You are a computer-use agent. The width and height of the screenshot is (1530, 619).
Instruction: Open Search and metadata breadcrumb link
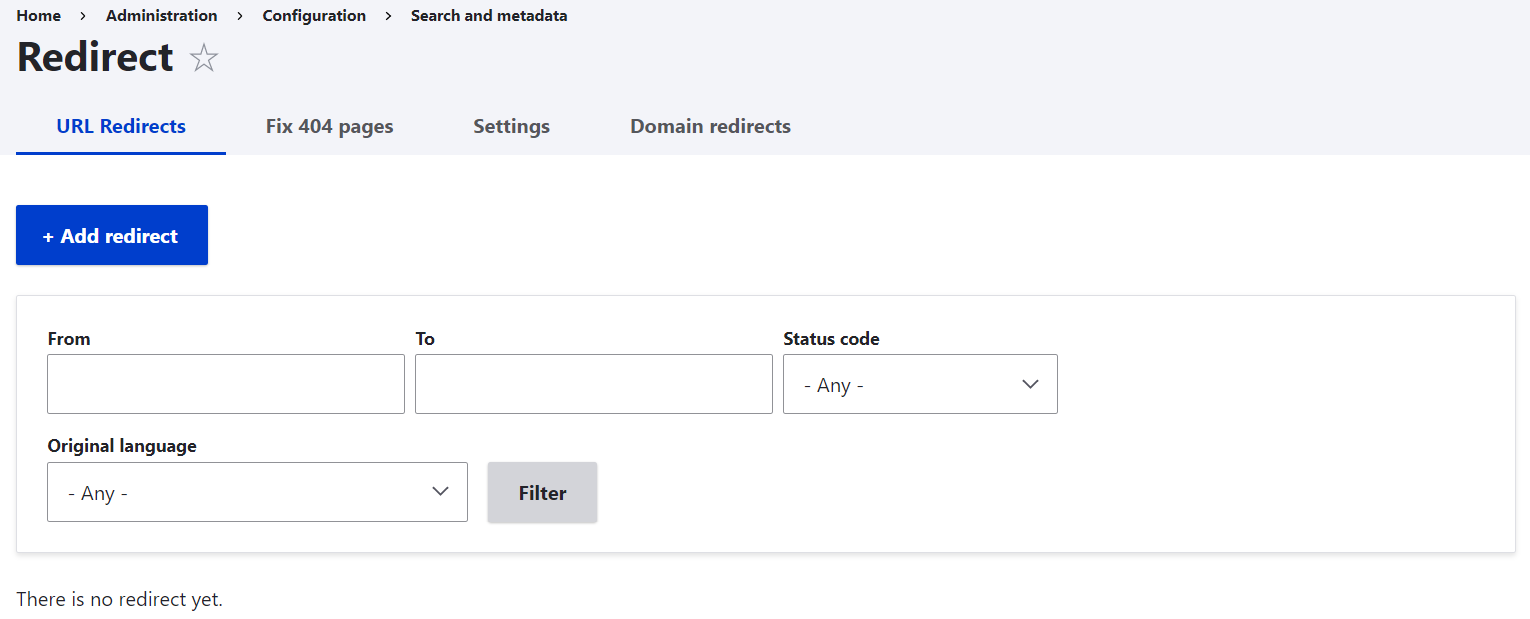[489, 15]
